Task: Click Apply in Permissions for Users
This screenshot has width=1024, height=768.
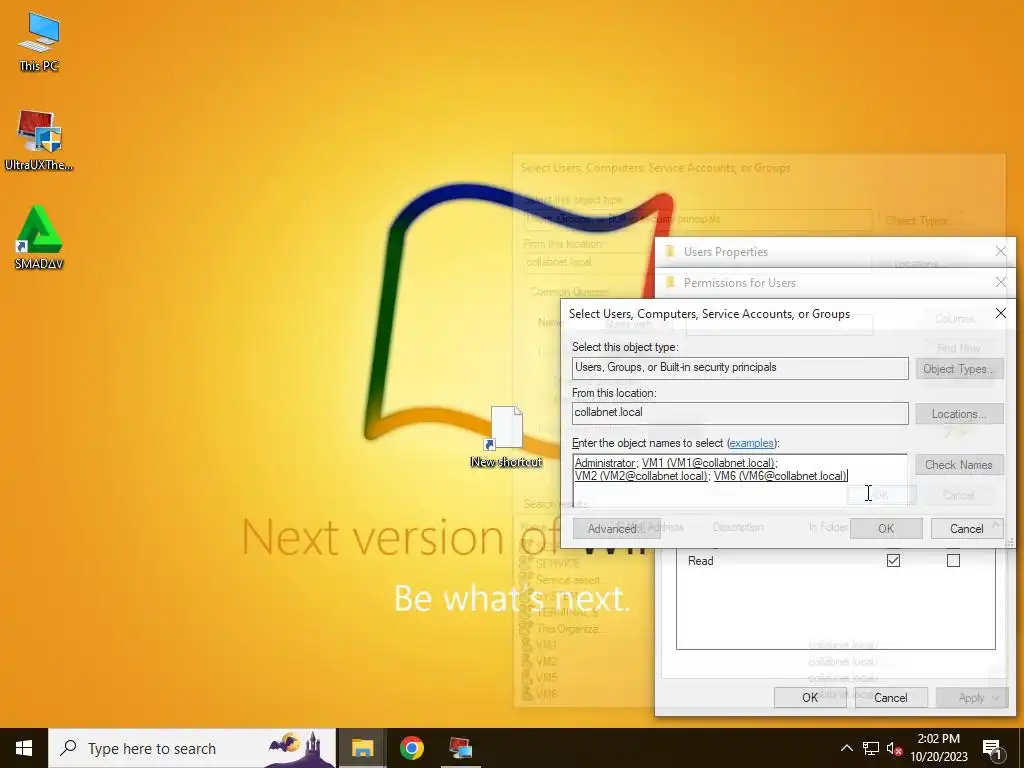Action: pos(971,697)
